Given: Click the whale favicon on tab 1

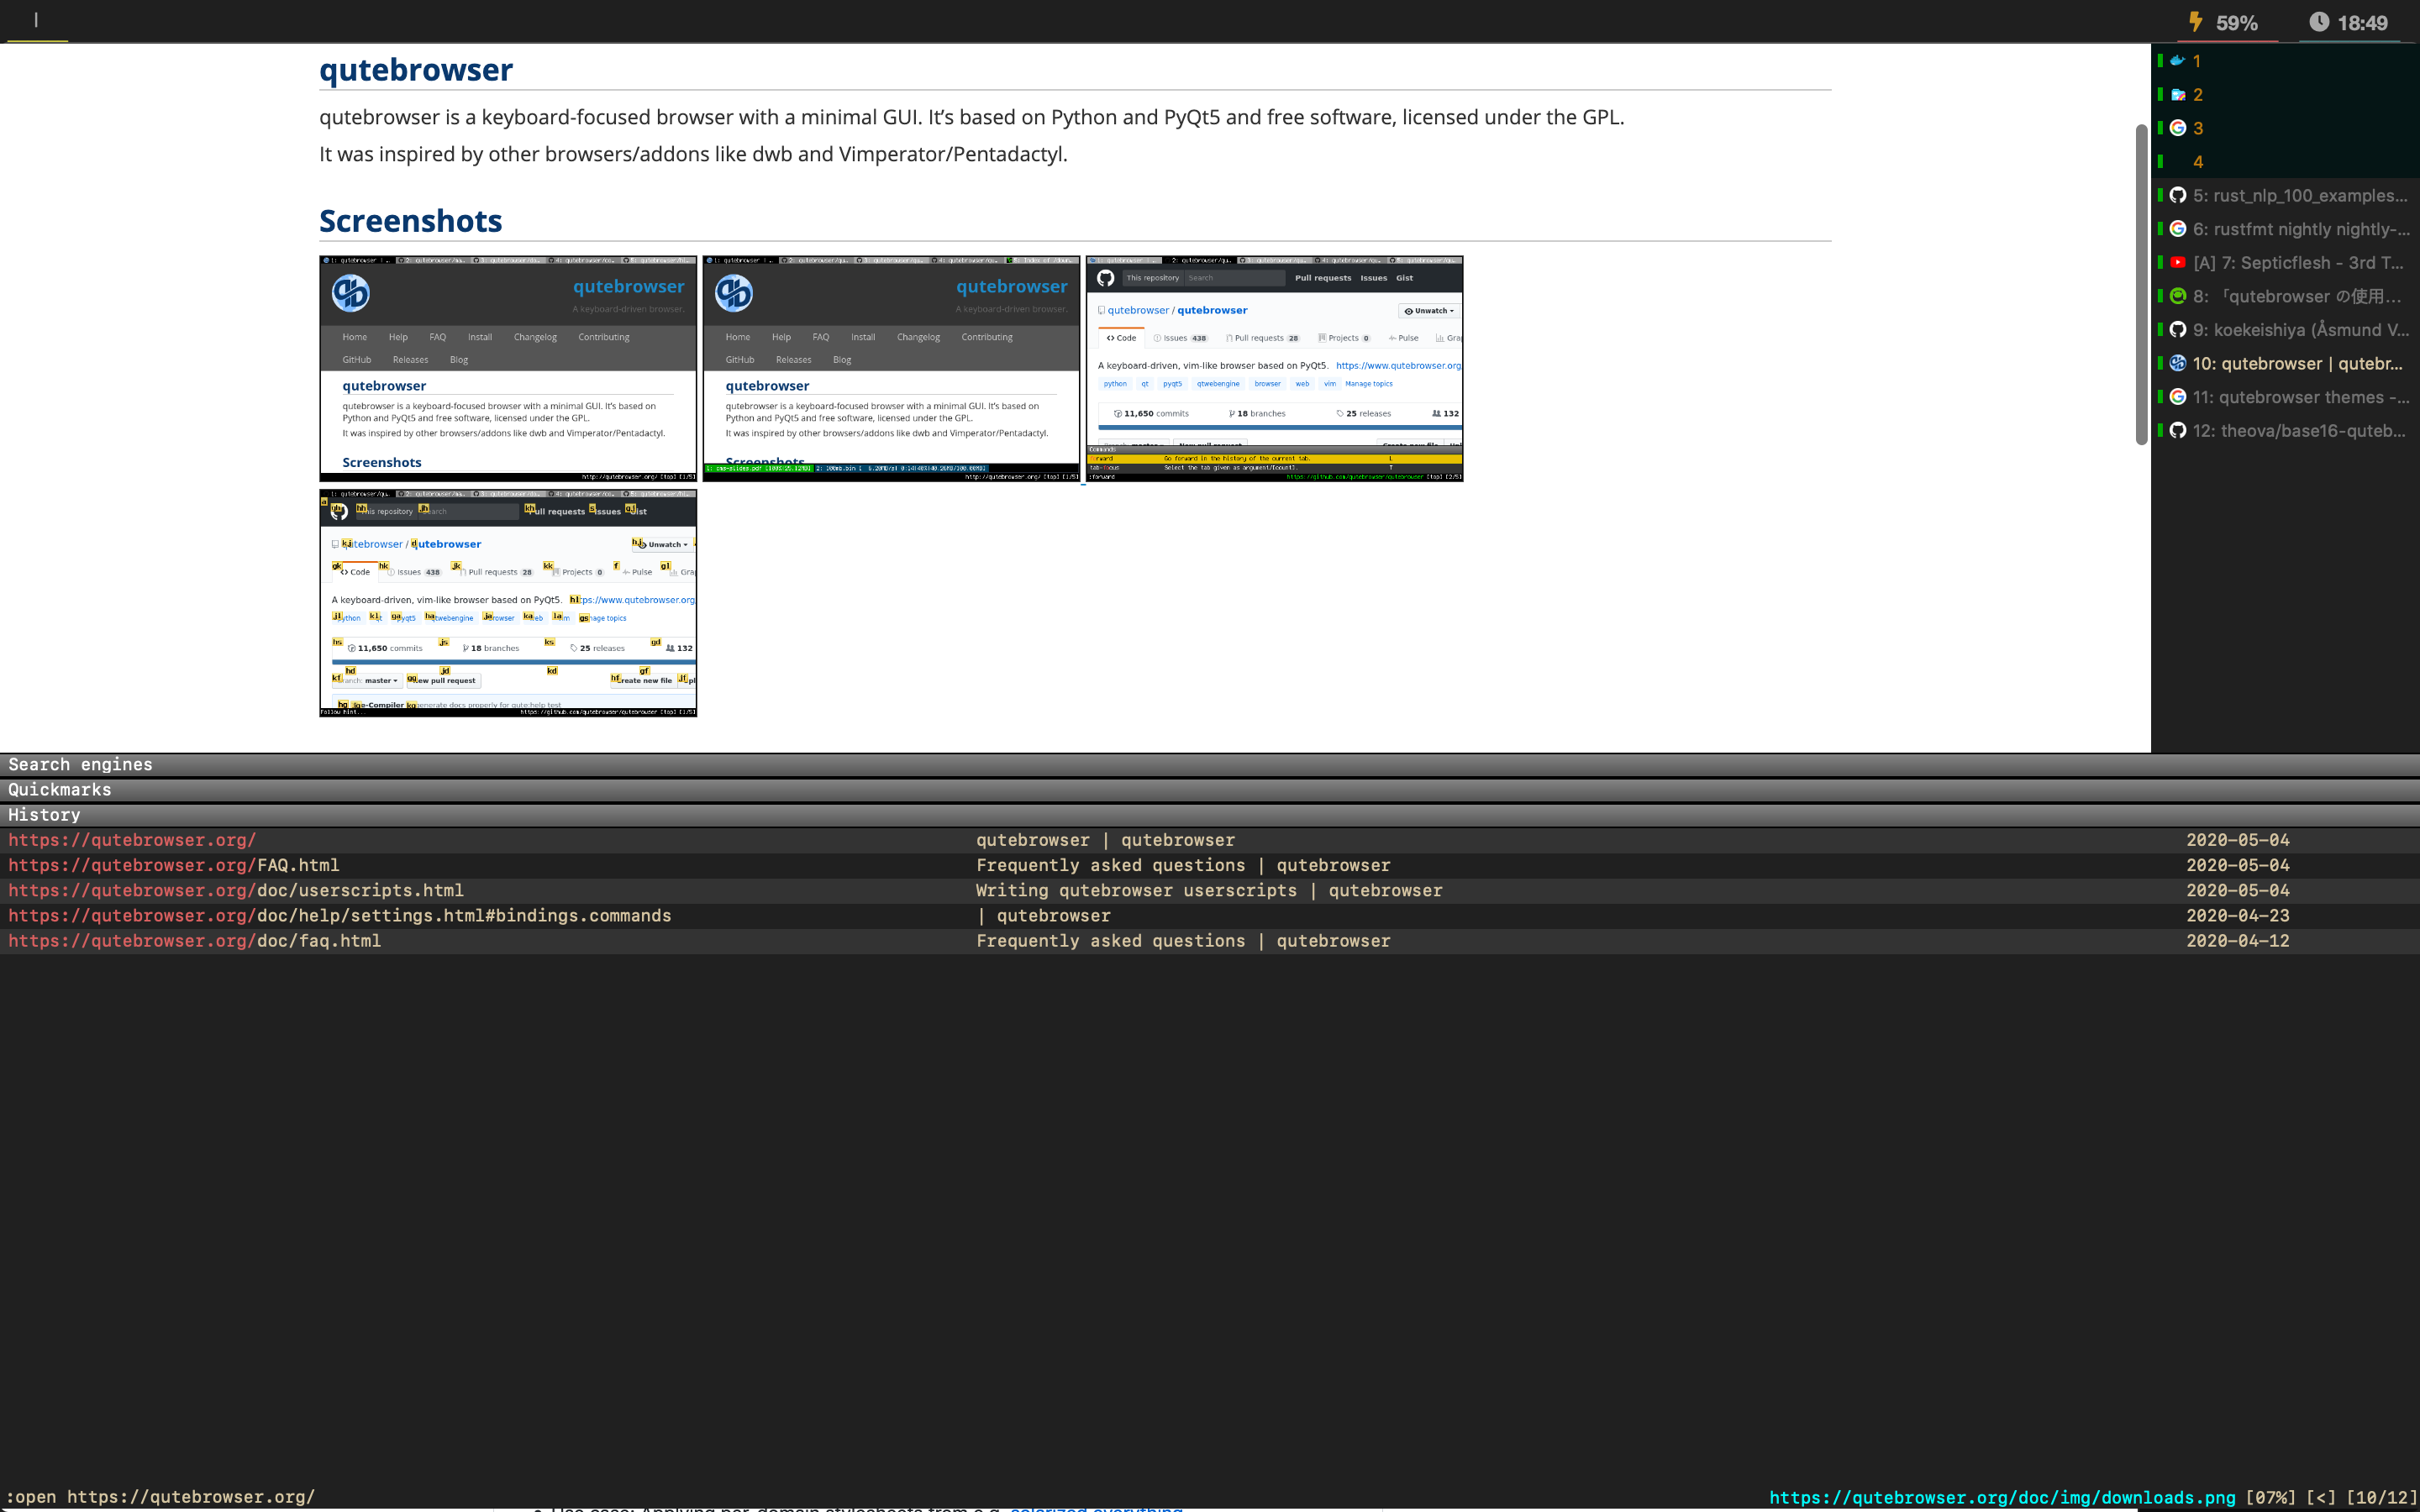Looking at the screenshot, I should (x=2177, y=61).
